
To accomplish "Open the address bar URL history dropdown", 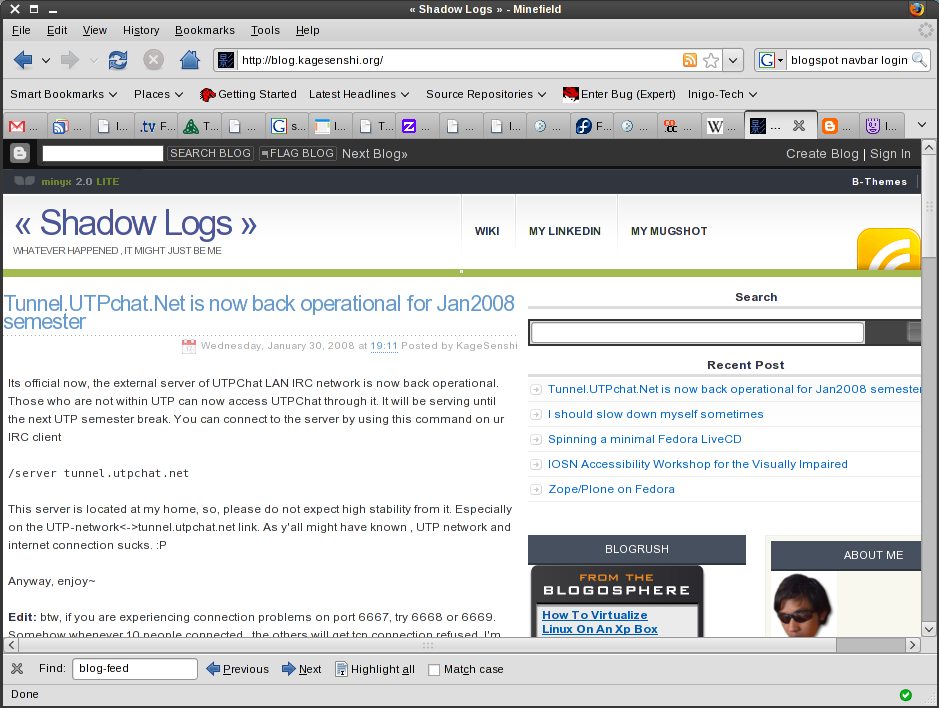I will pyautogui.click(x=733, y=60).
